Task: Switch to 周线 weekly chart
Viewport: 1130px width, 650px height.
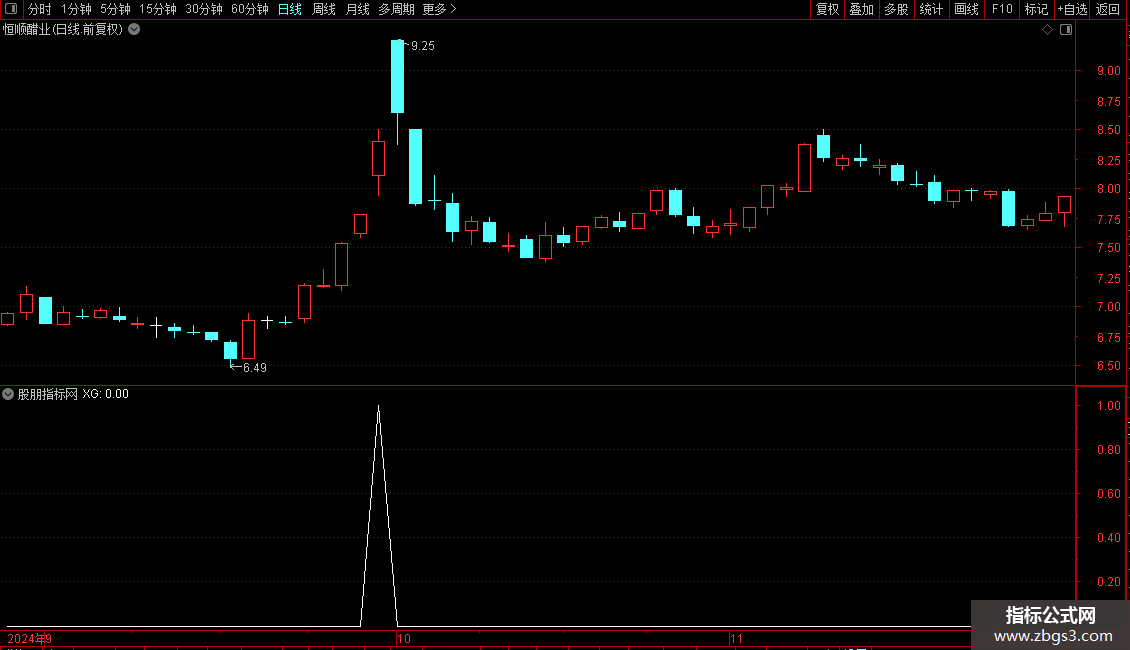Action: click(324, 9)
